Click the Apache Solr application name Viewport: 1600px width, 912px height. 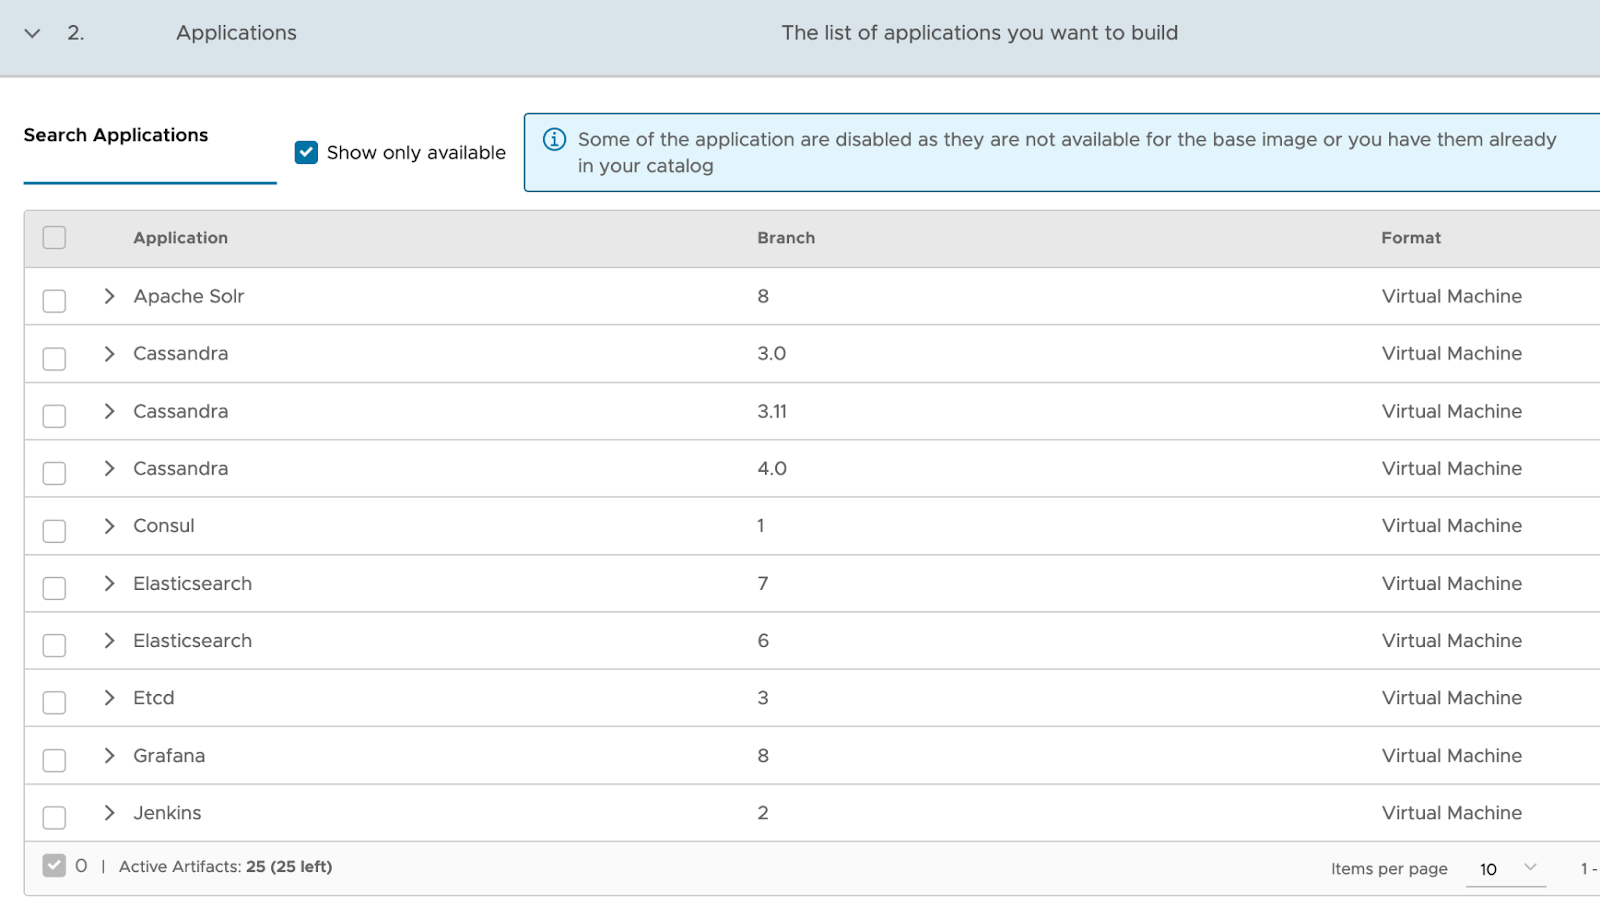point(189,296)
